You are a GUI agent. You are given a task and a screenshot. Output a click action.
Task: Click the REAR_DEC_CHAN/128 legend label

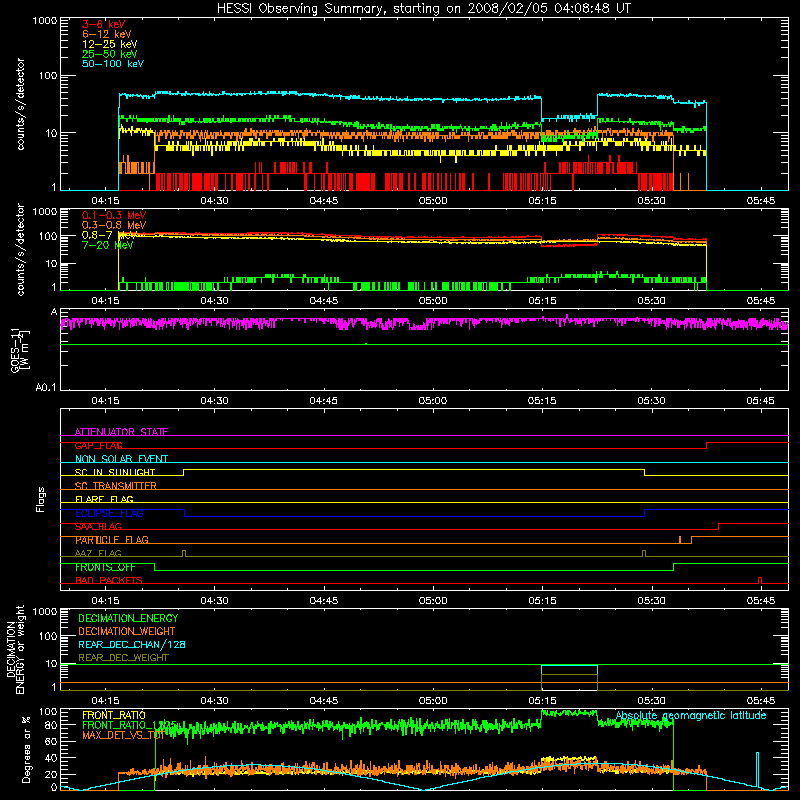(132, 644)
